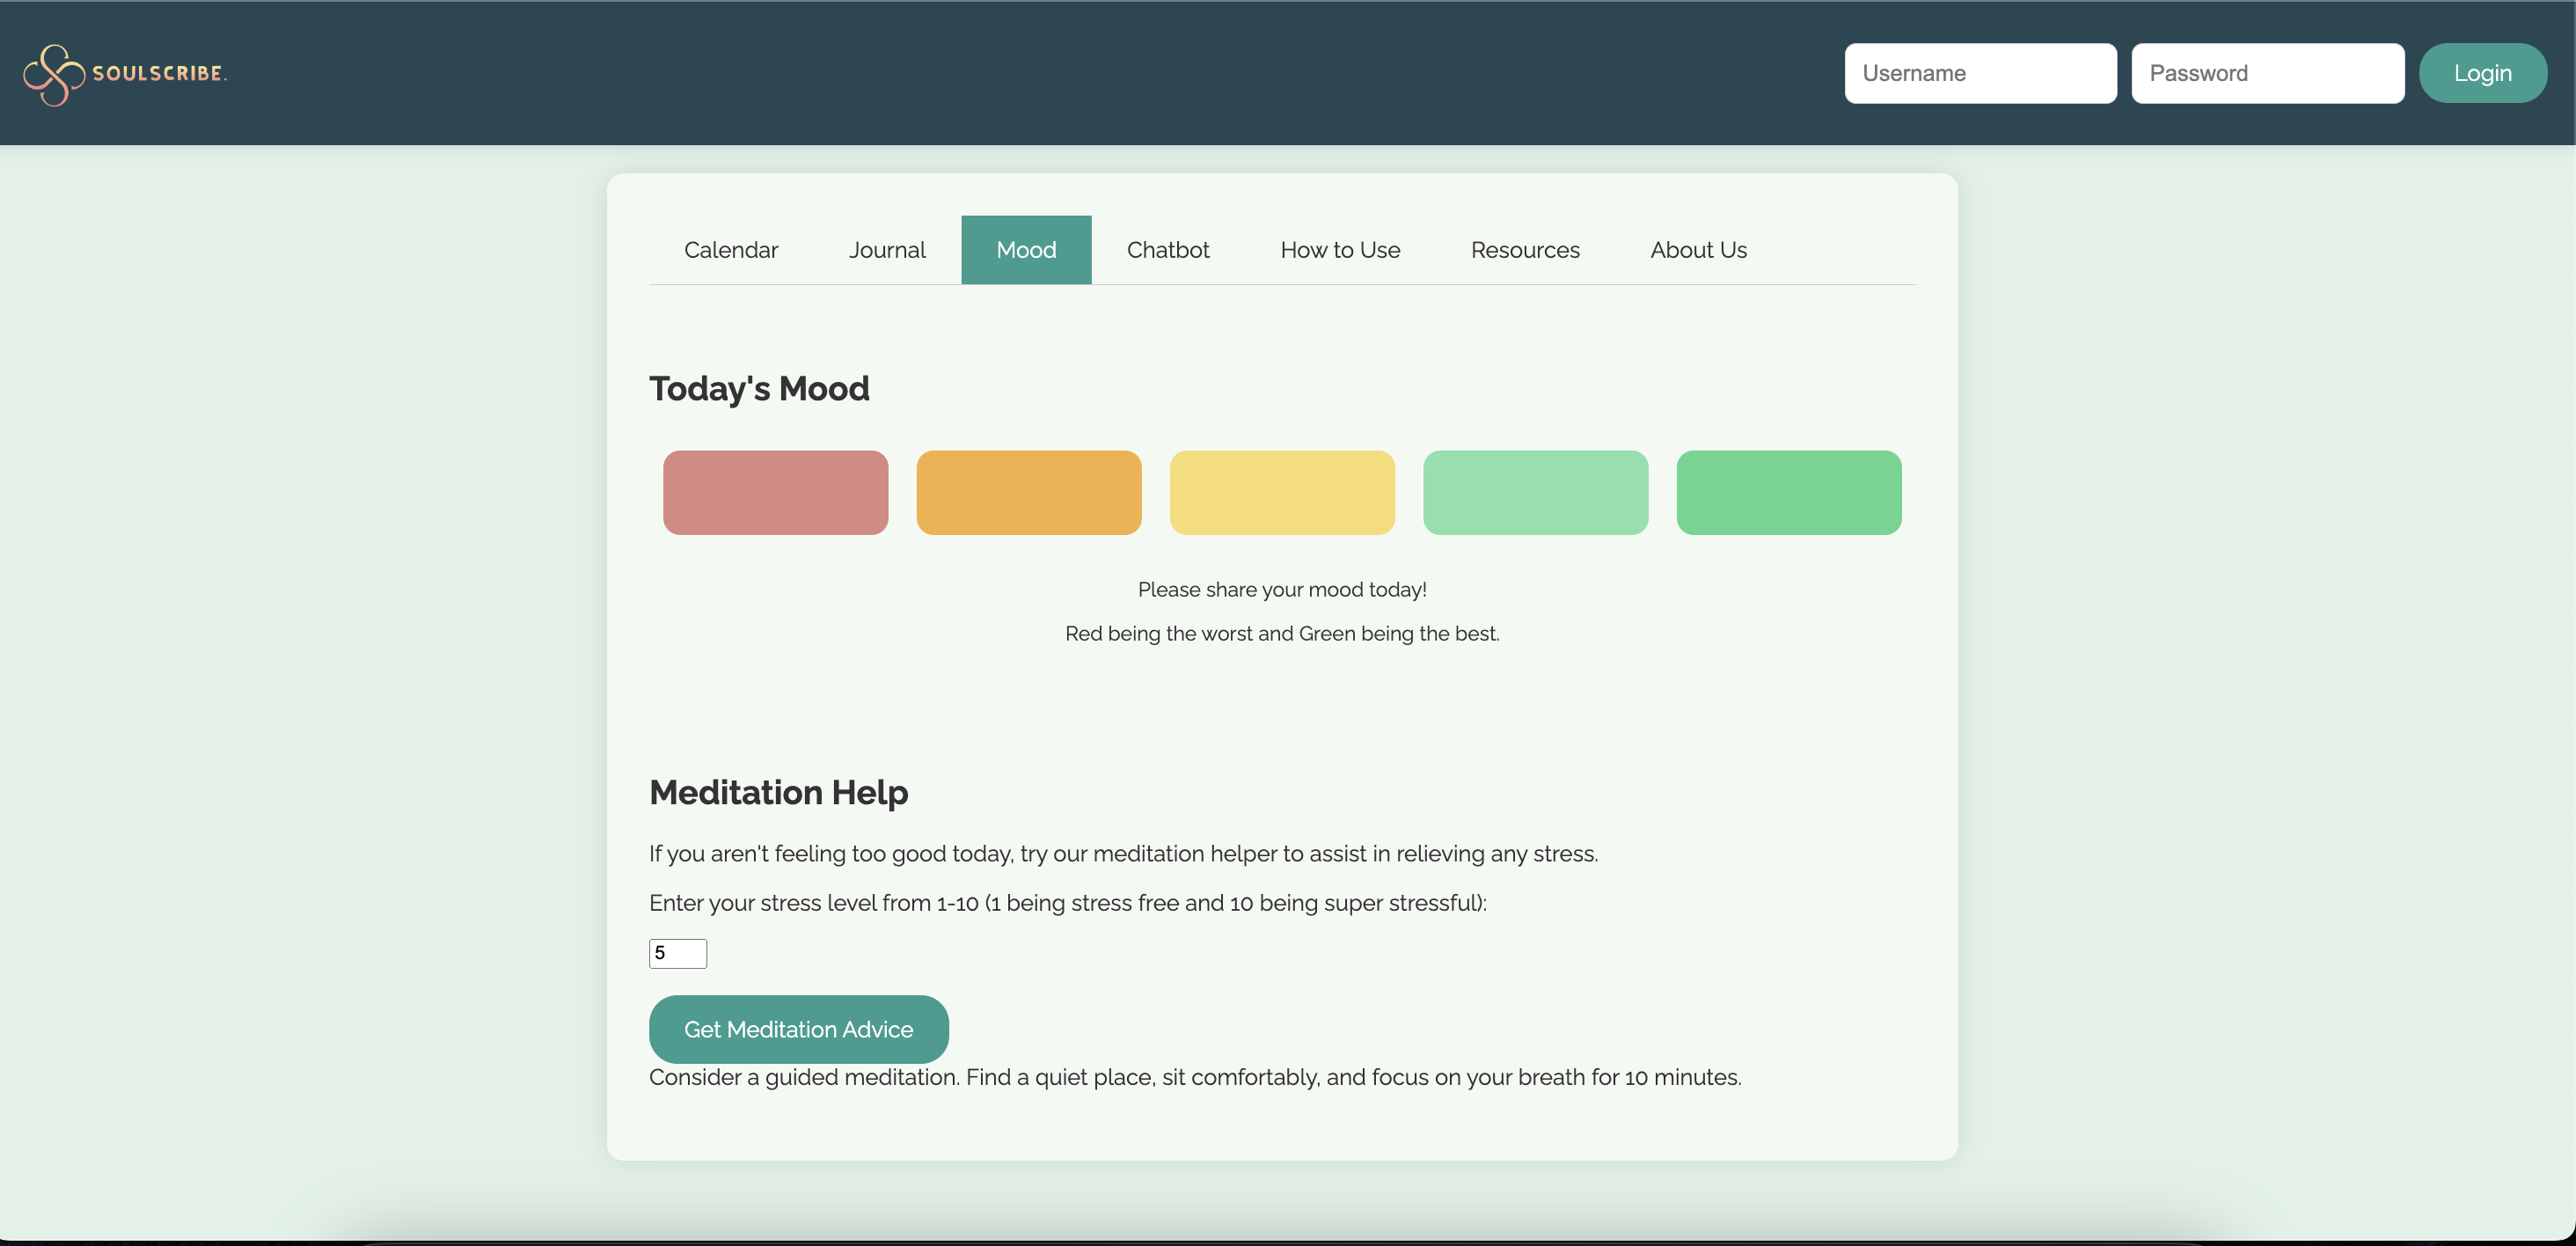Pick the red mood swatch
Viewport: 2576px width, 1246px height.
pos(775,492)
